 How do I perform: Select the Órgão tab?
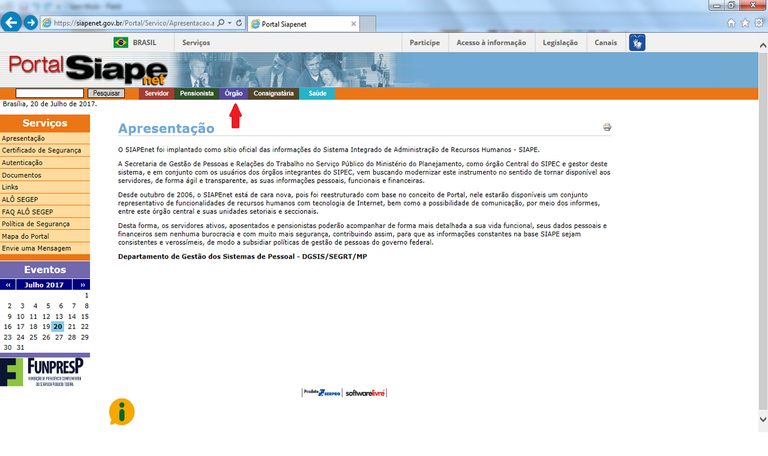tap(234, 94)
